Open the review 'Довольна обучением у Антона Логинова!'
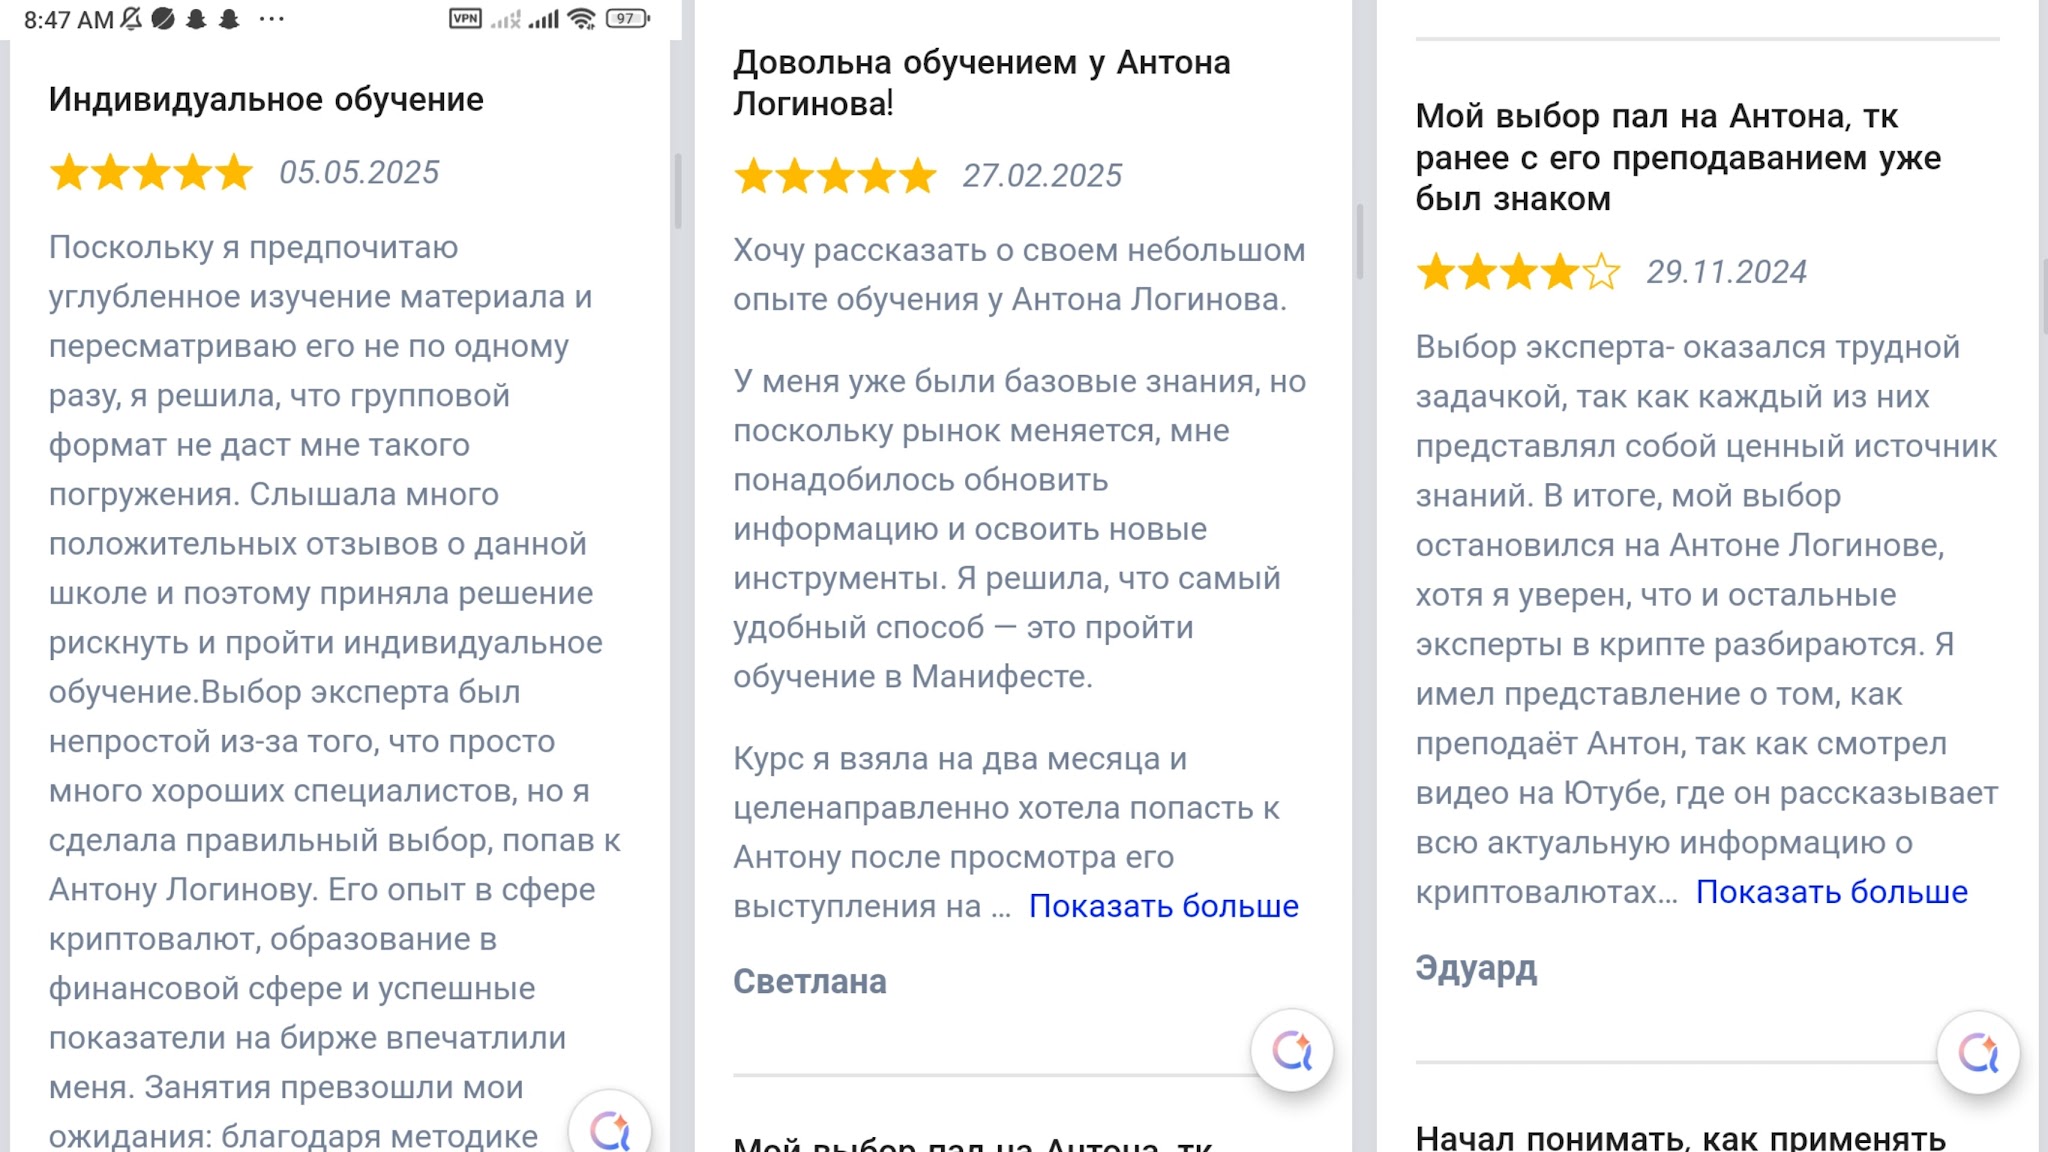 tap(981, 82)
